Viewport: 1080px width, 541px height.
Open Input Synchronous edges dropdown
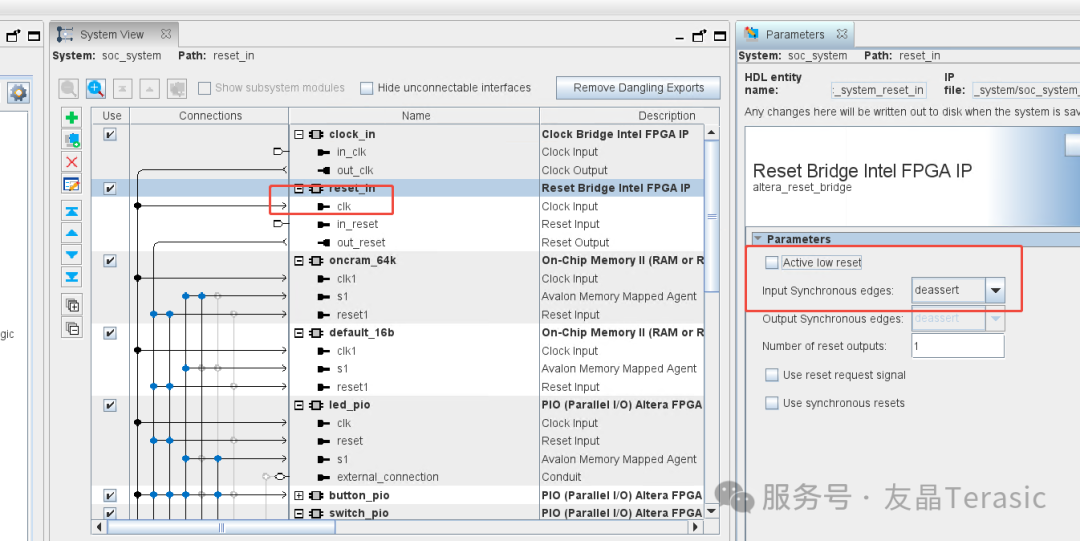pos(995,291)
